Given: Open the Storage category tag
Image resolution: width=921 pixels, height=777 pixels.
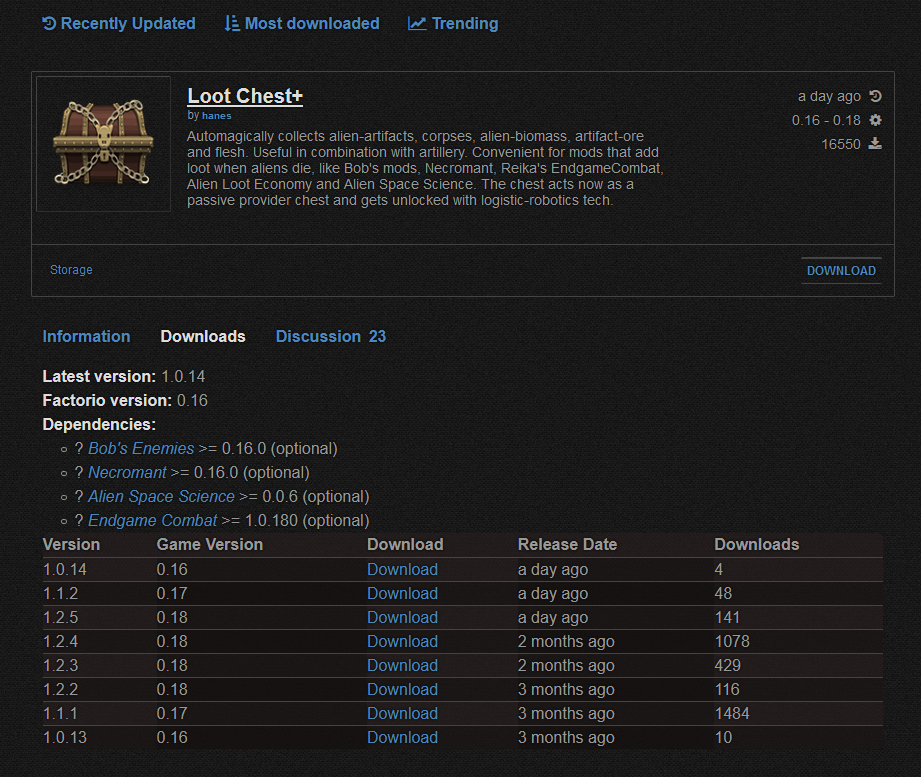Looking at the screenshot, I should click(x=71, y=270).
